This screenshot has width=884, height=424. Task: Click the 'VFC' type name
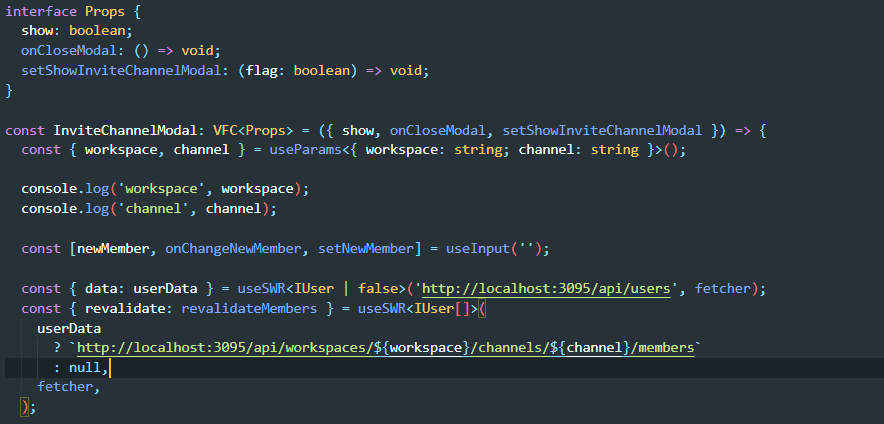pyautogui.click(x=226, y=131)
